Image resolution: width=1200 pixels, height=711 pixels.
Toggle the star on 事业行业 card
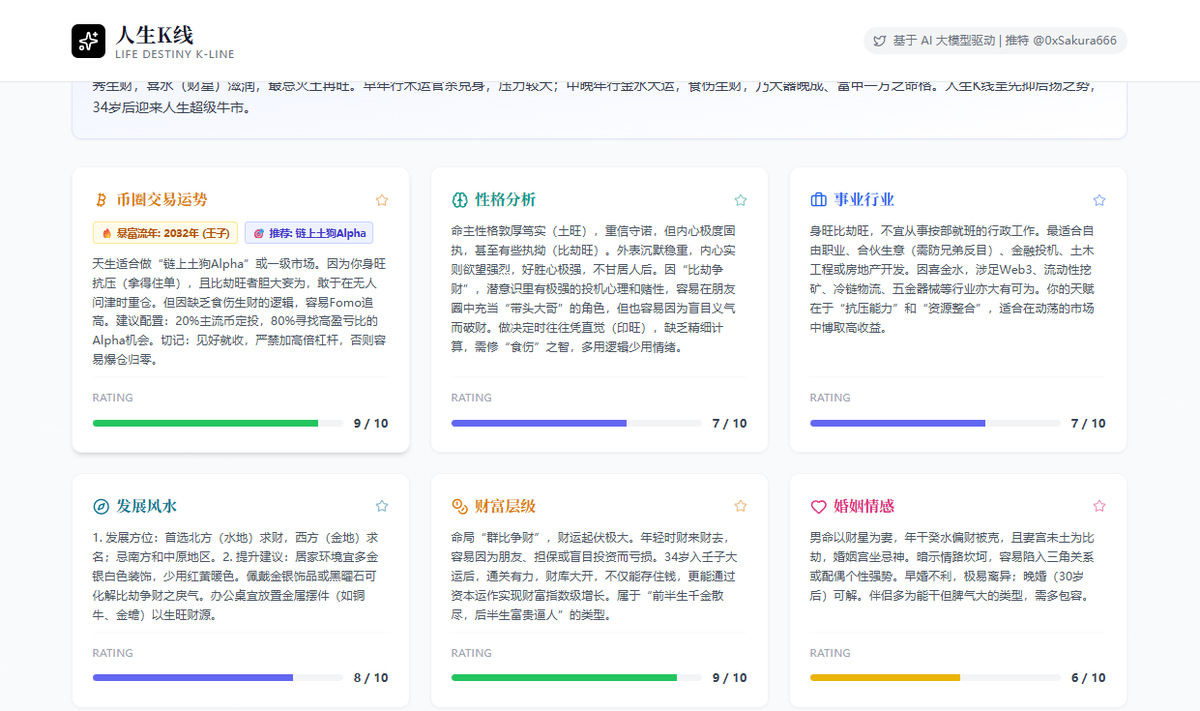pos(1099,199)
